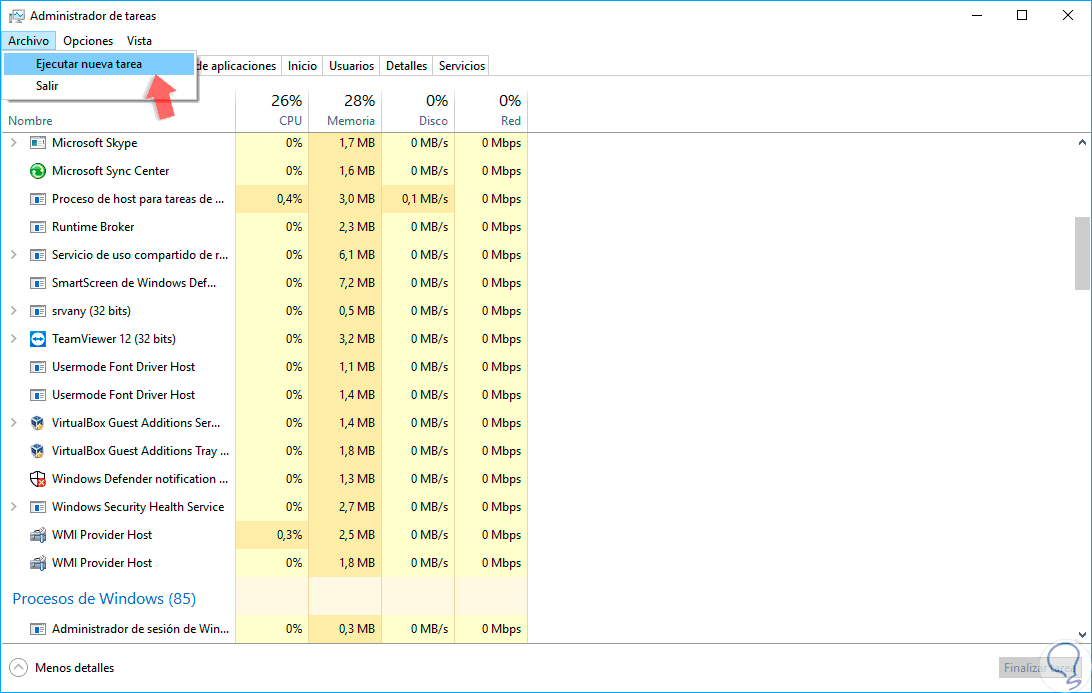Open the Vista menu
This screenshot has width=1092, height=693.
click(139, 40)
